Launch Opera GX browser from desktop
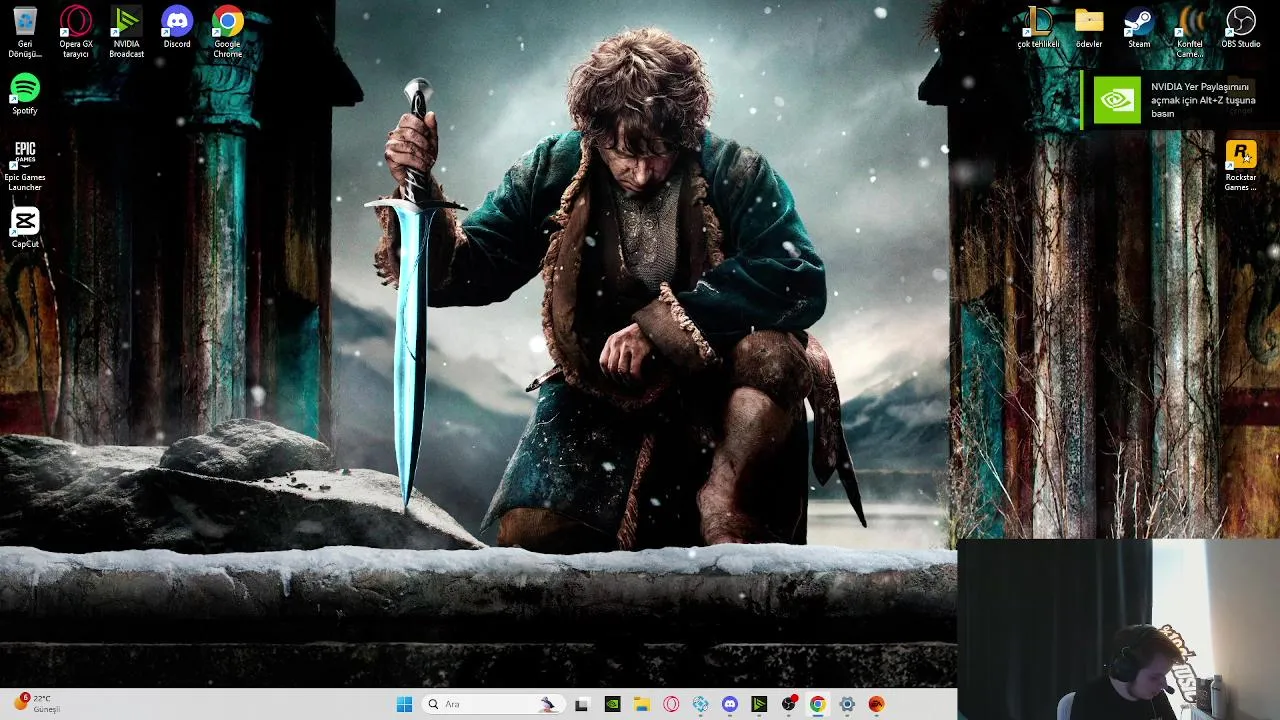The width and height of the screenshot is (1280, 720). coord(76,32)
